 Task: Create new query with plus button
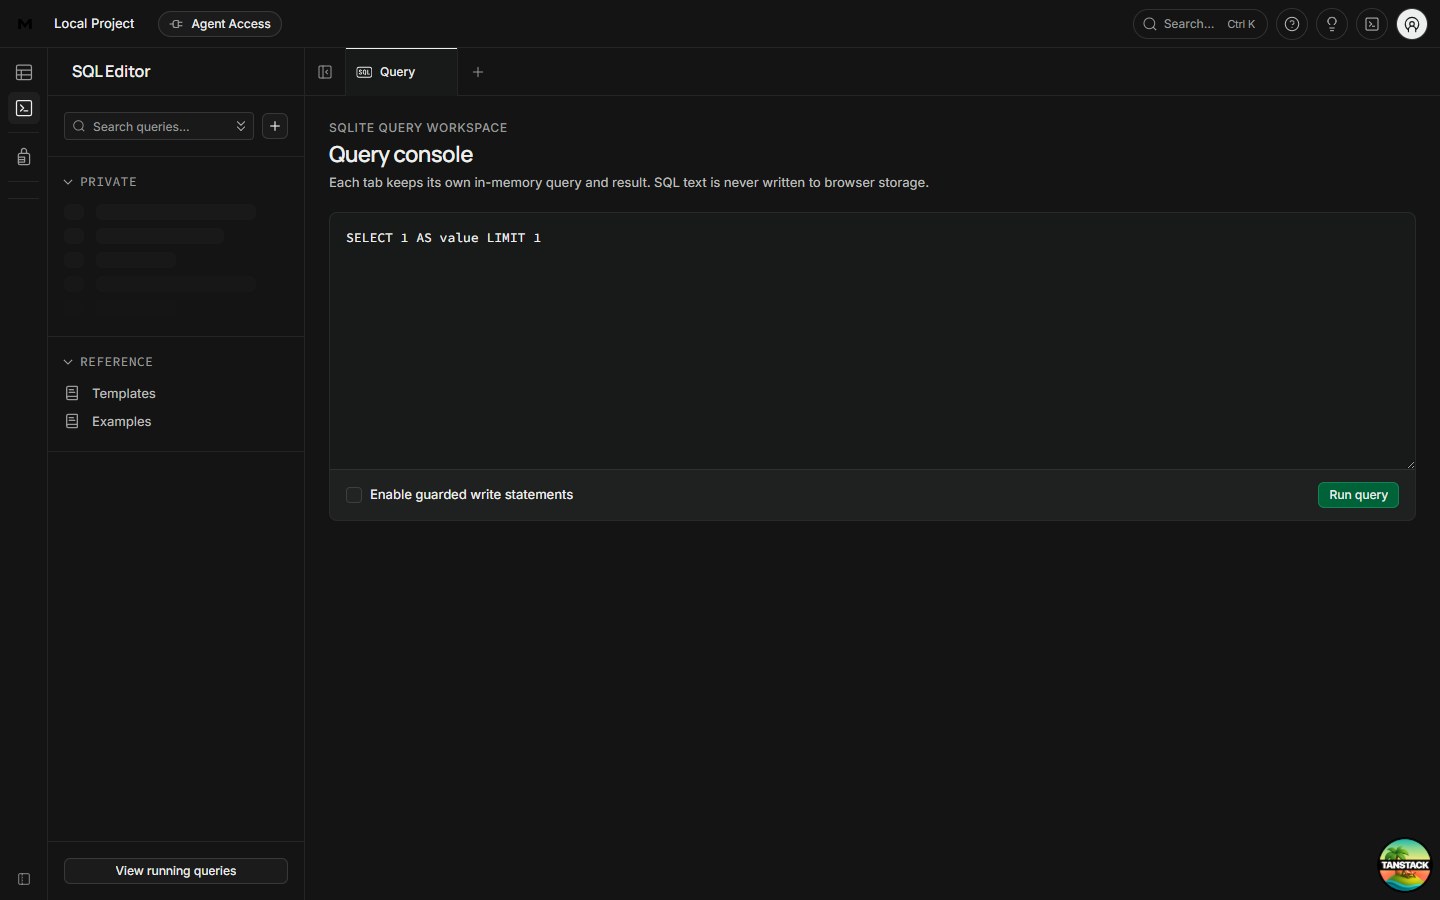(x=275, y=126)
